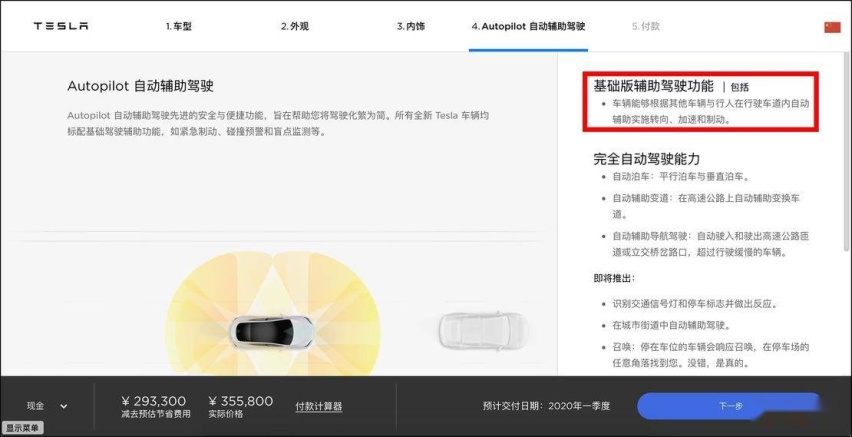Open the China flag region selector
Screen dimensions: 852x437
click(832, 27)
